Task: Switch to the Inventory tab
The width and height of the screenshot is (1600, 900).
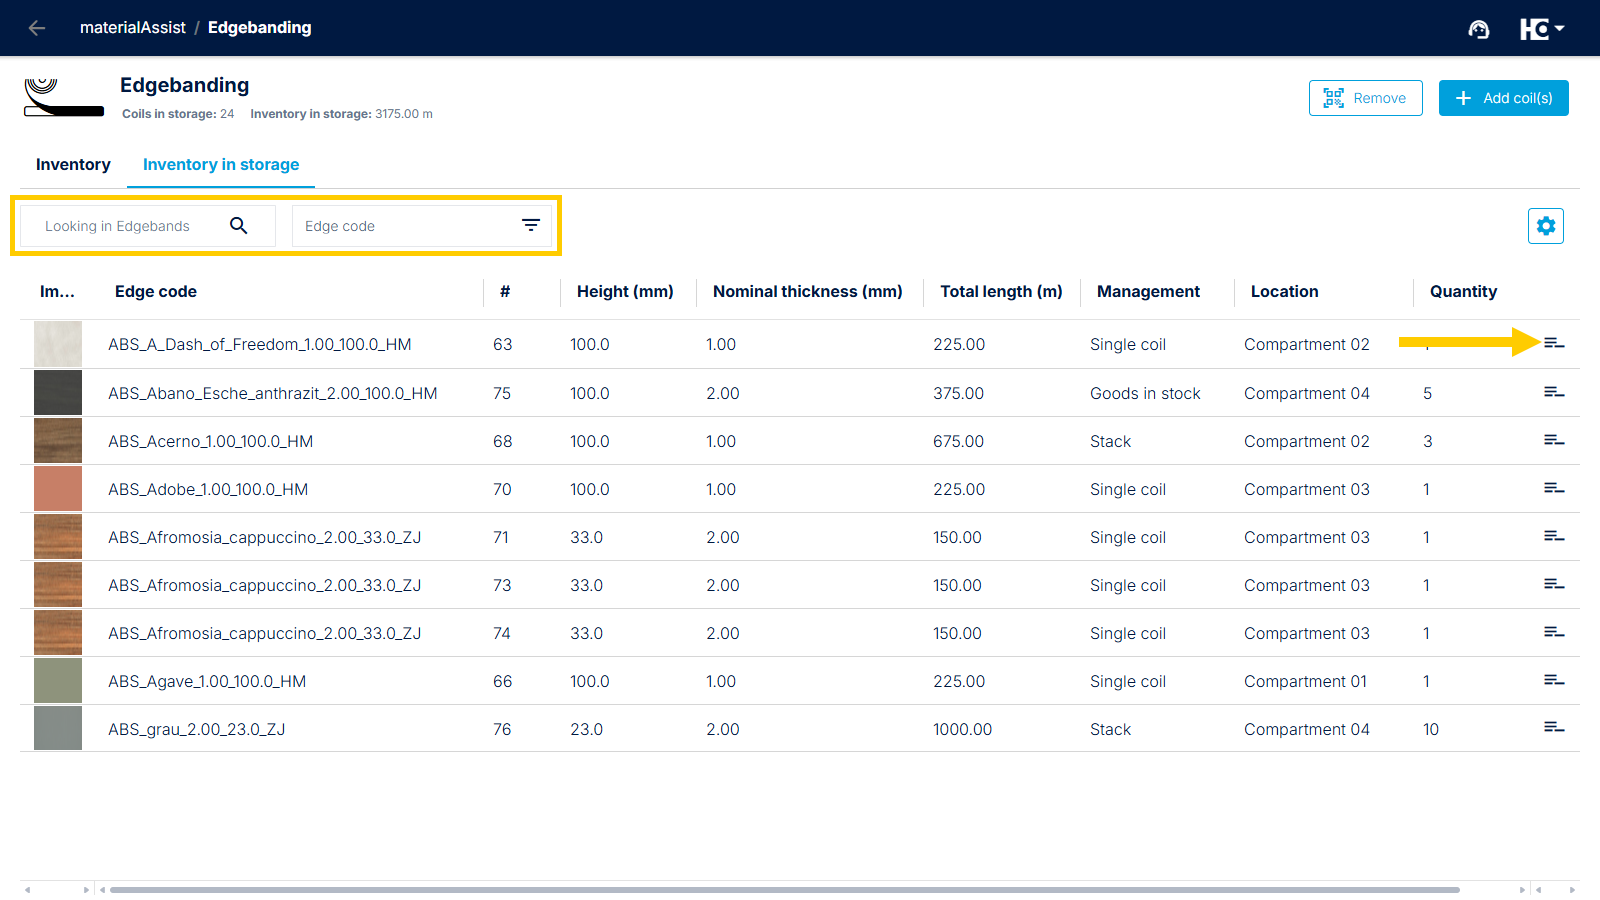Action: coord(73,165)
